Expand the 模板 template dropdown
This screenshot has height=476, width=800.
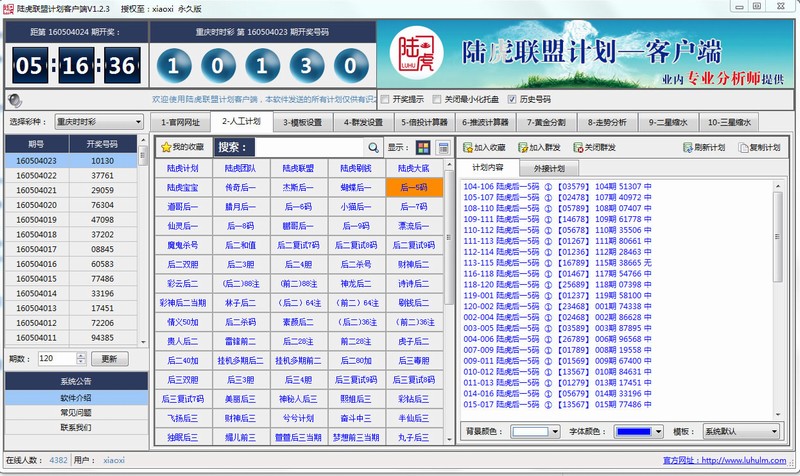click(x=739, y=431)
